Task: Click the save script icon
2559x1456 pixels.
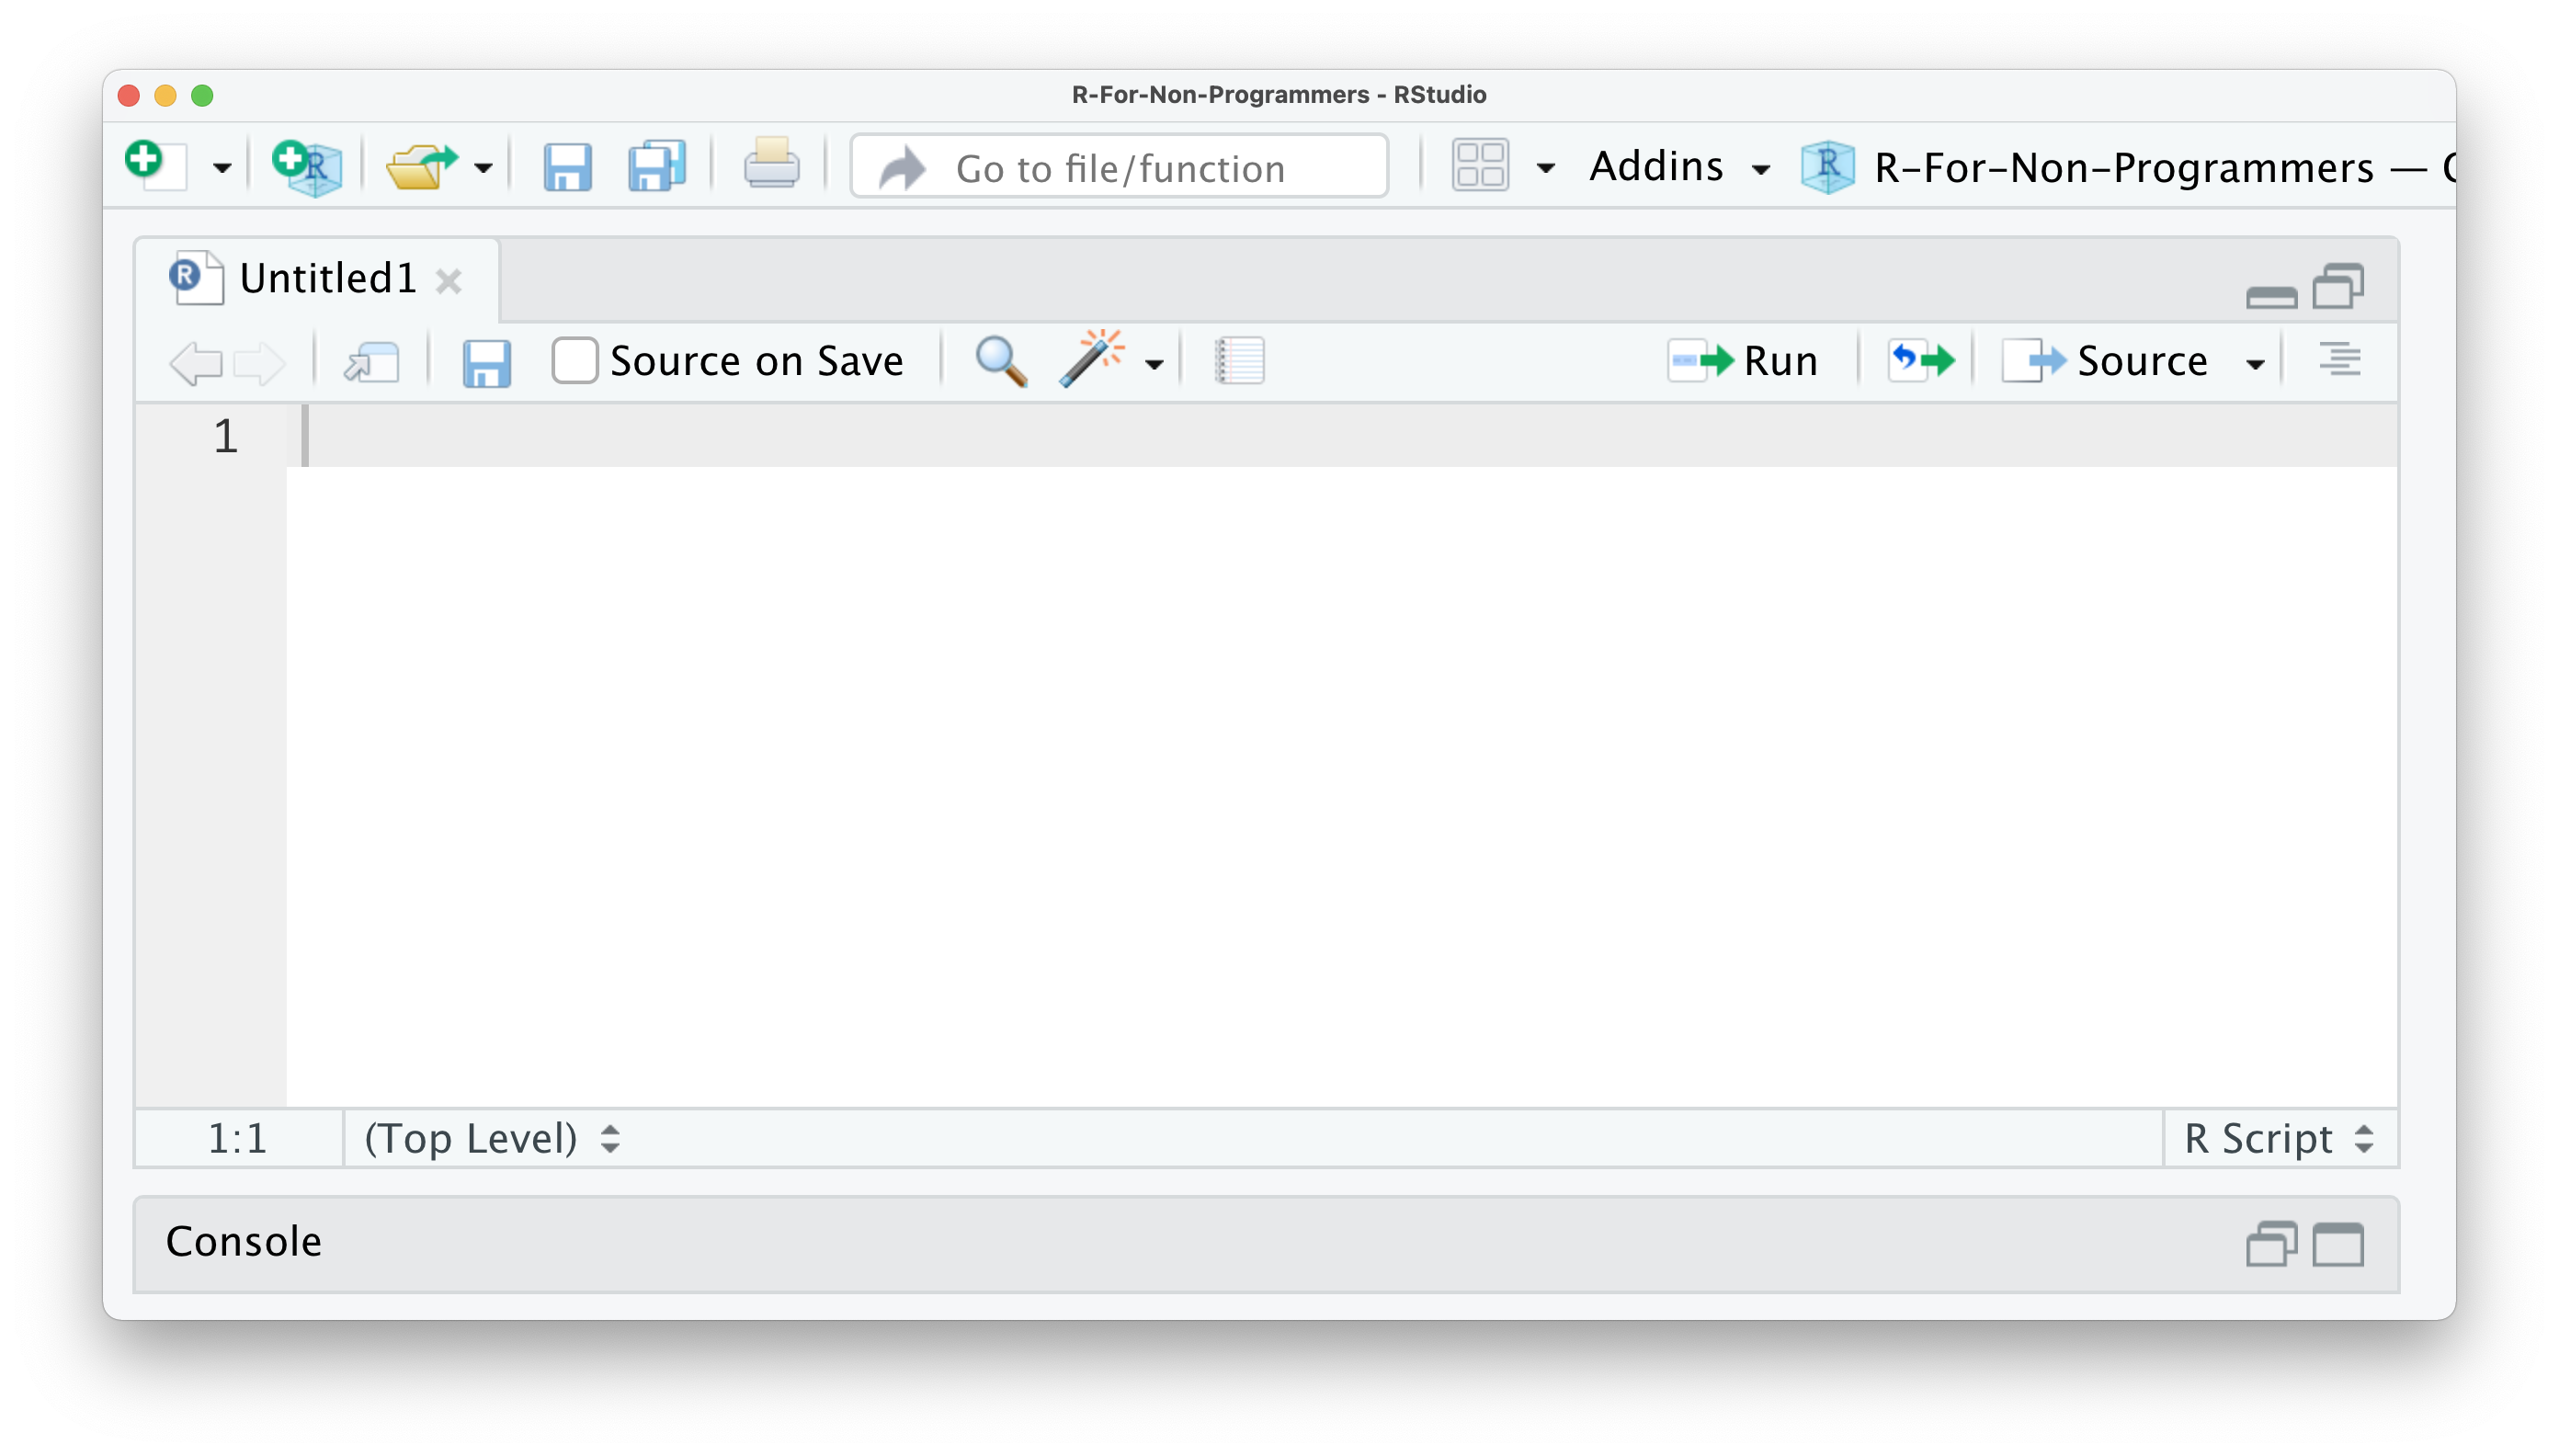Action: (489, 362)
